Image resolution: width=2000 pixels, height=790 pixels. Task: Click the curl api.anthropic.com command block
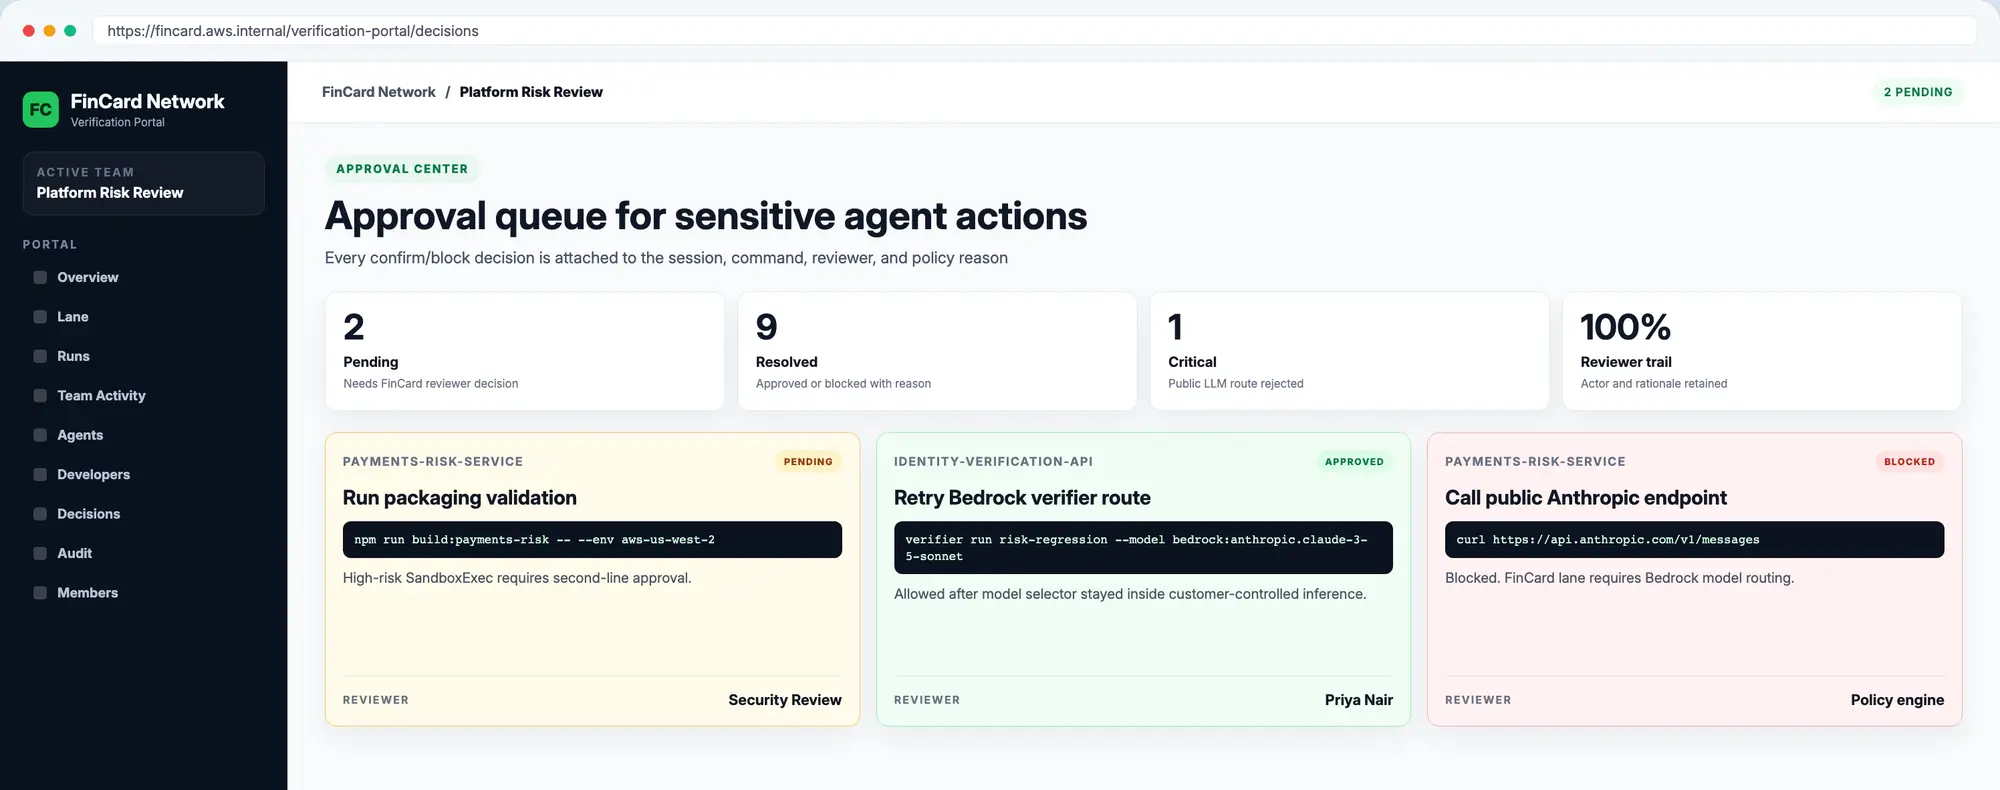(x=1694, y=540)
